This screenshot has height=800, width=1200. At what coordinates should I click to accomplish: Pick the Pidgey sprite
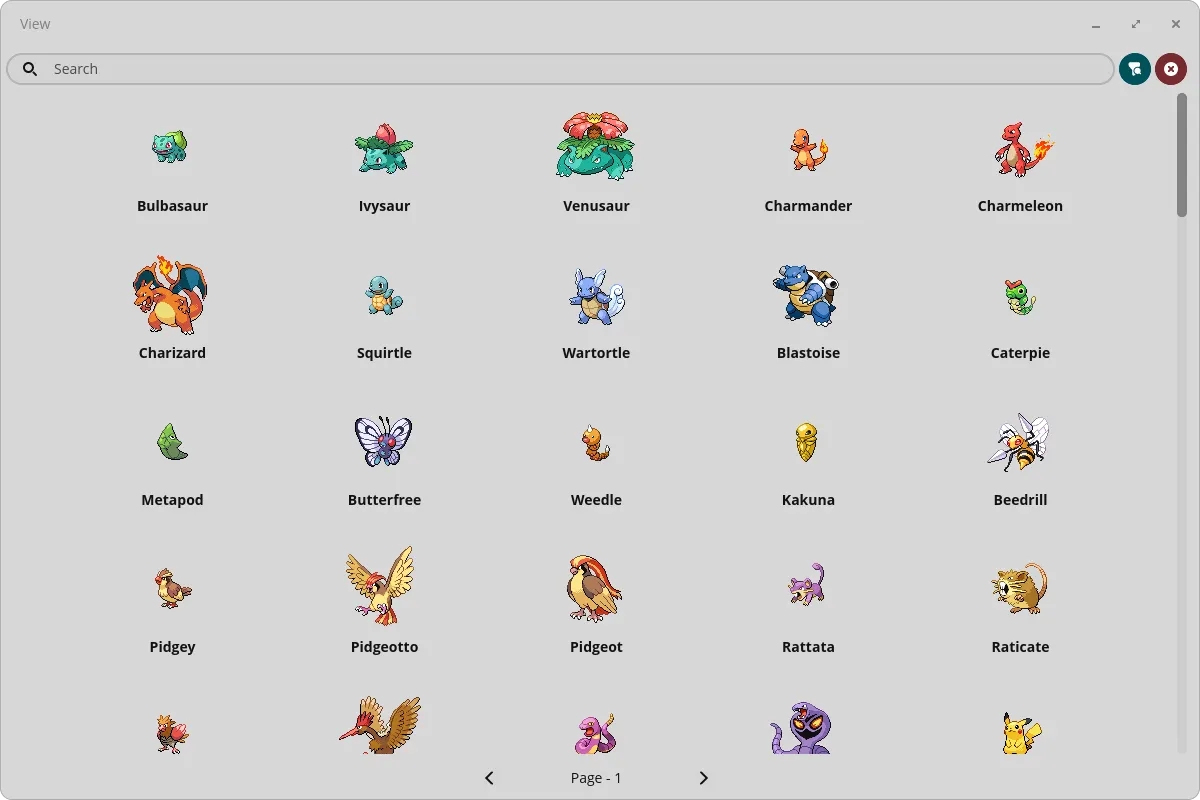[172, 587]
